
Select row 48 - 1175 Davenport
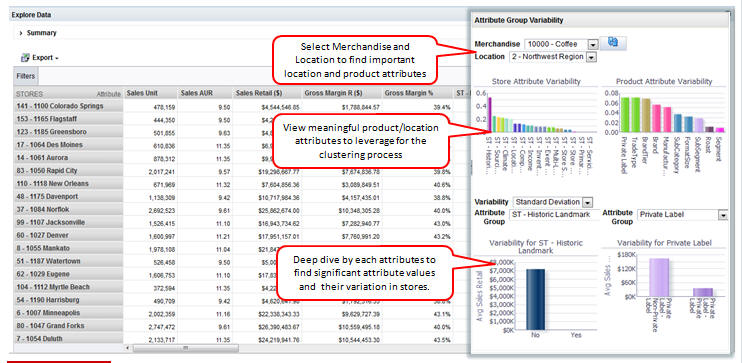point(69,196)
